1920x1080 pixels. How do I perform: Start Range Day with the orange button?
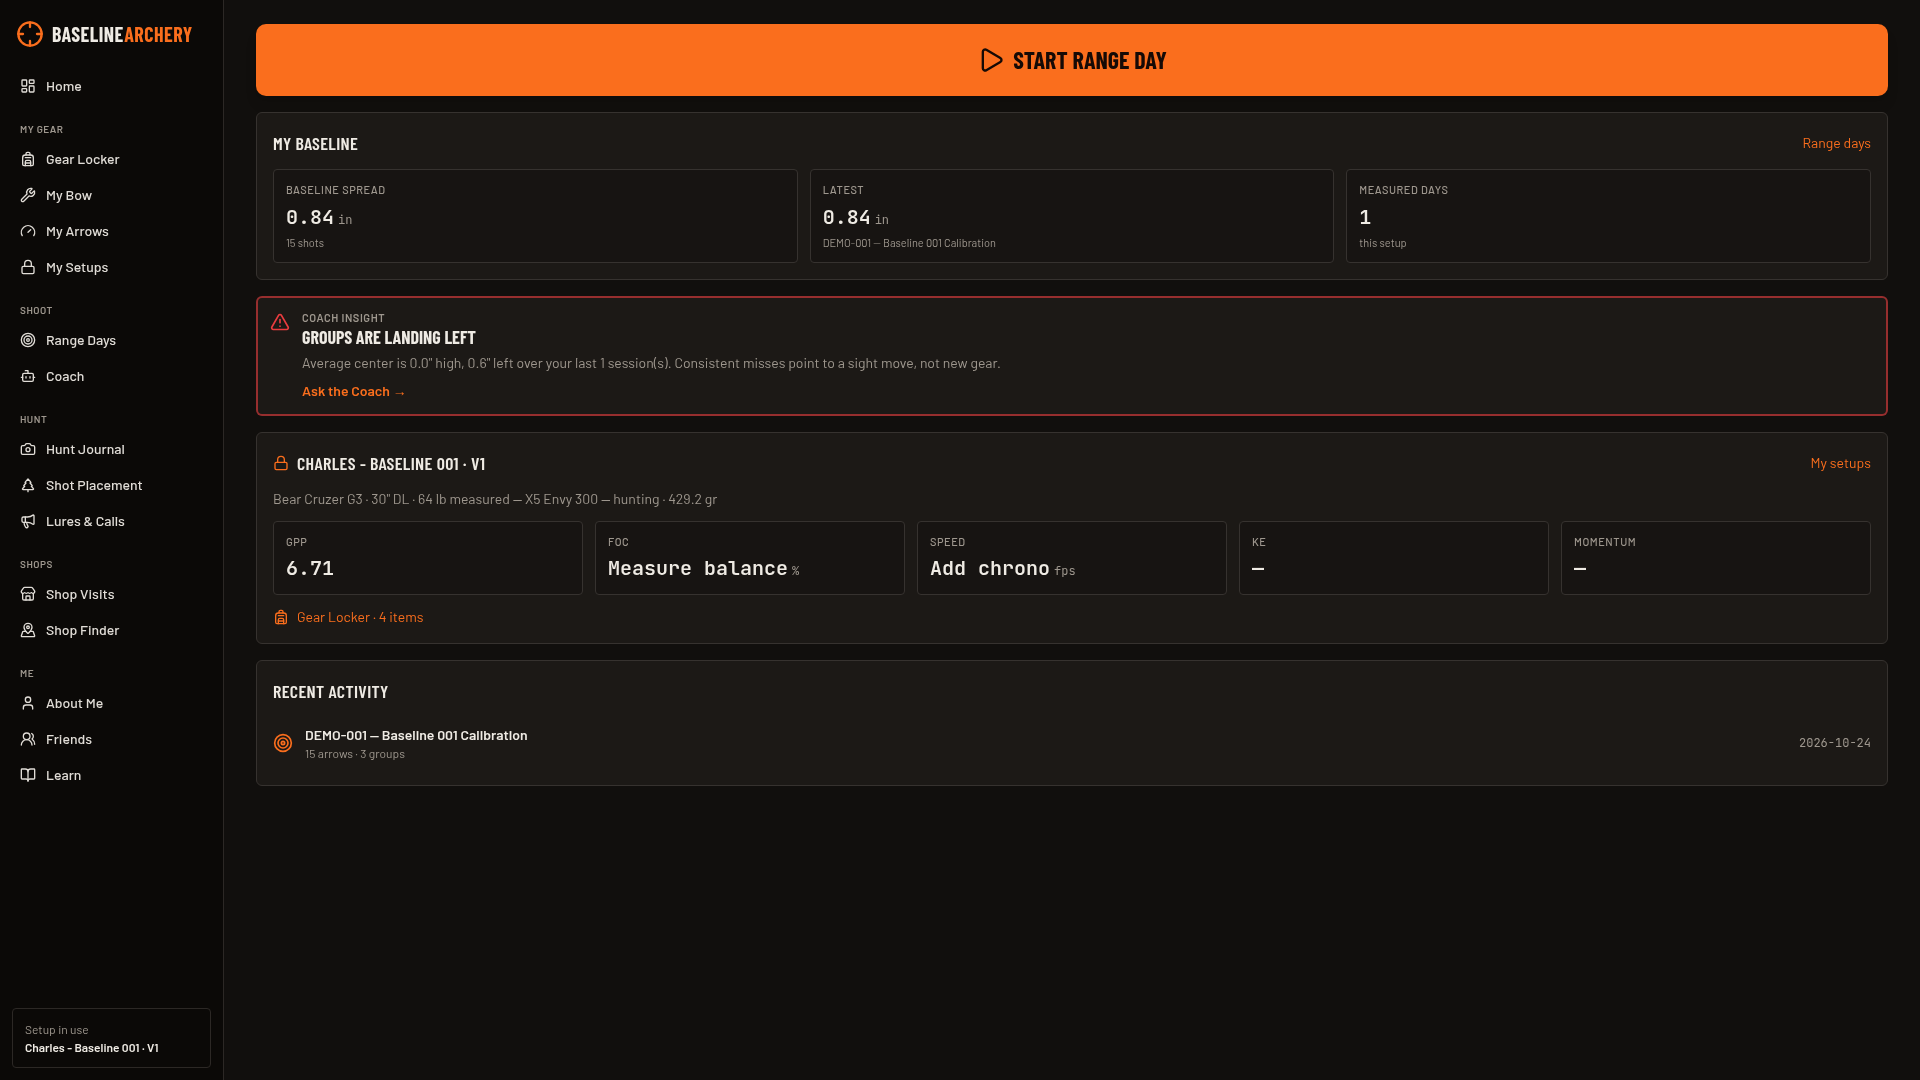[1072, 60]
